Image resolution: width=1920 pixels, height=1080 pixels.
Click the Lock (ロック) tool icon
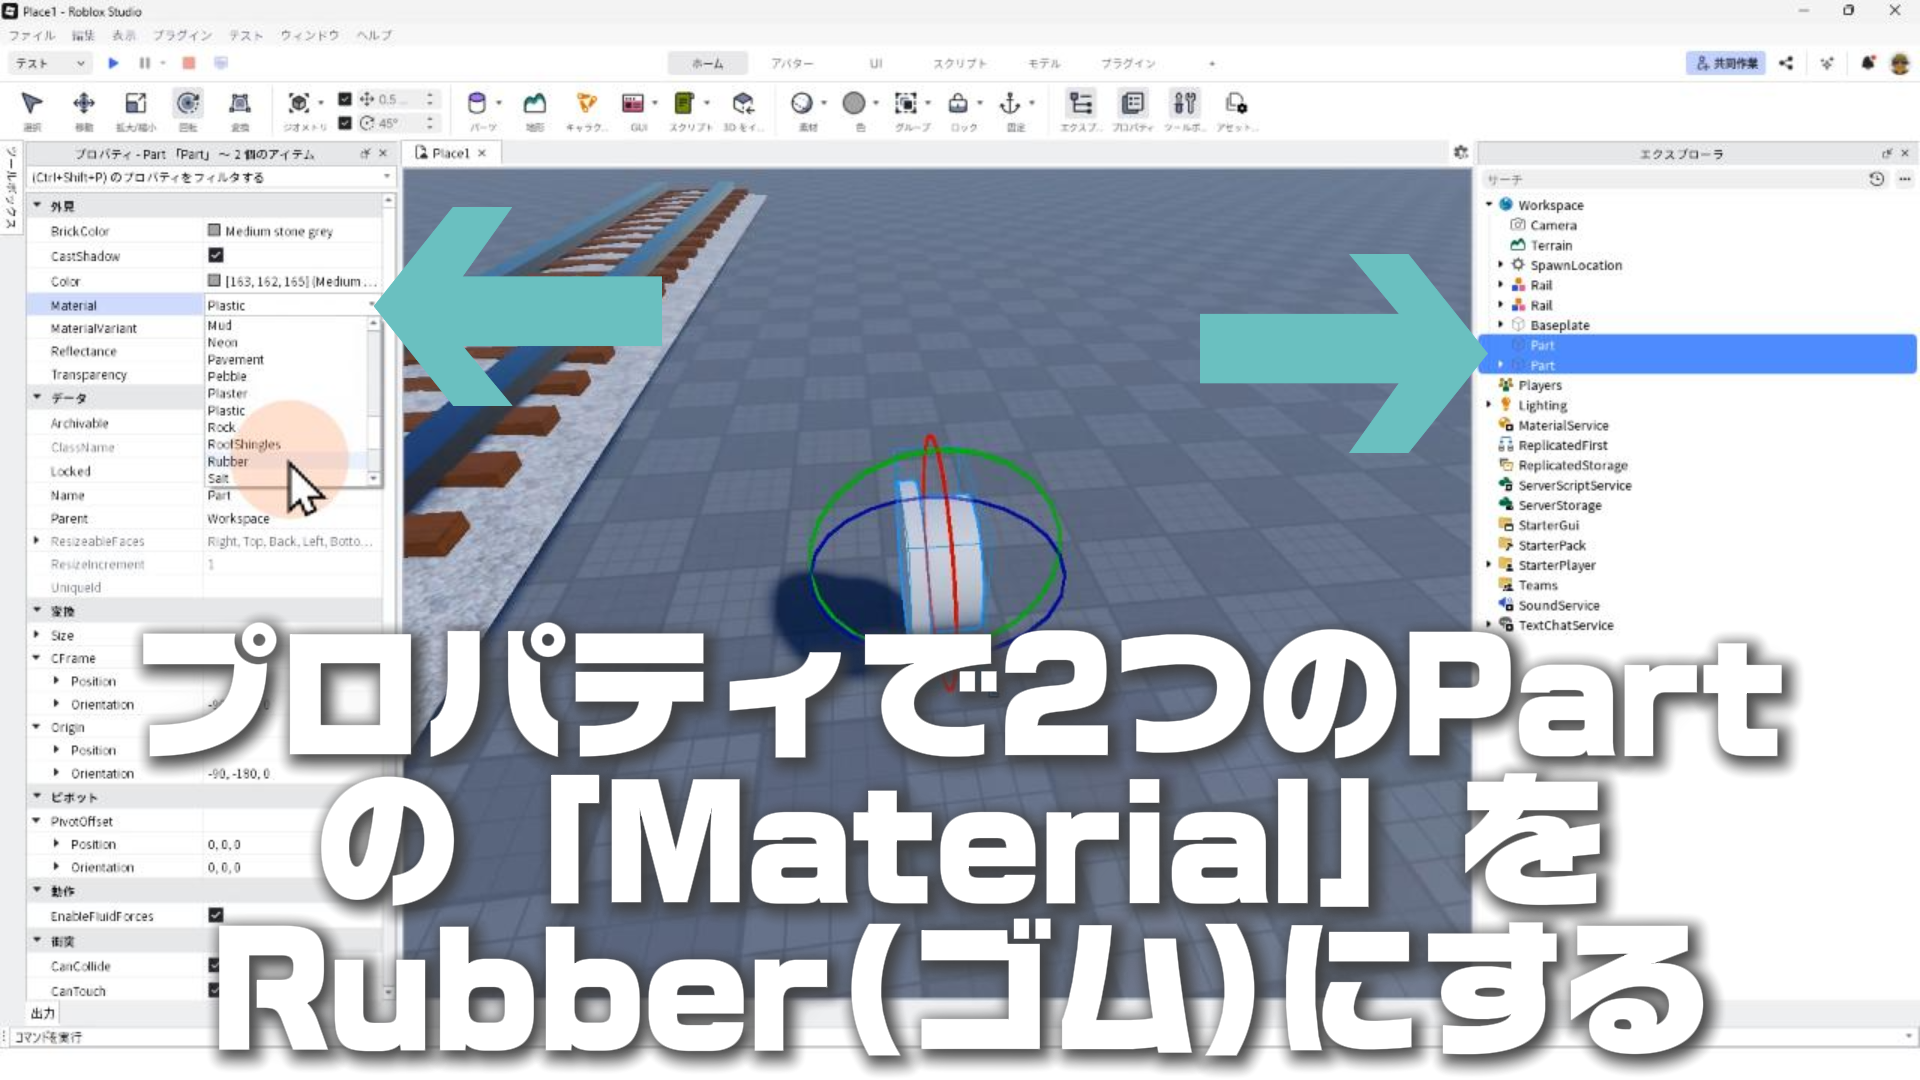pyautogui.click(x=958, y=104)
